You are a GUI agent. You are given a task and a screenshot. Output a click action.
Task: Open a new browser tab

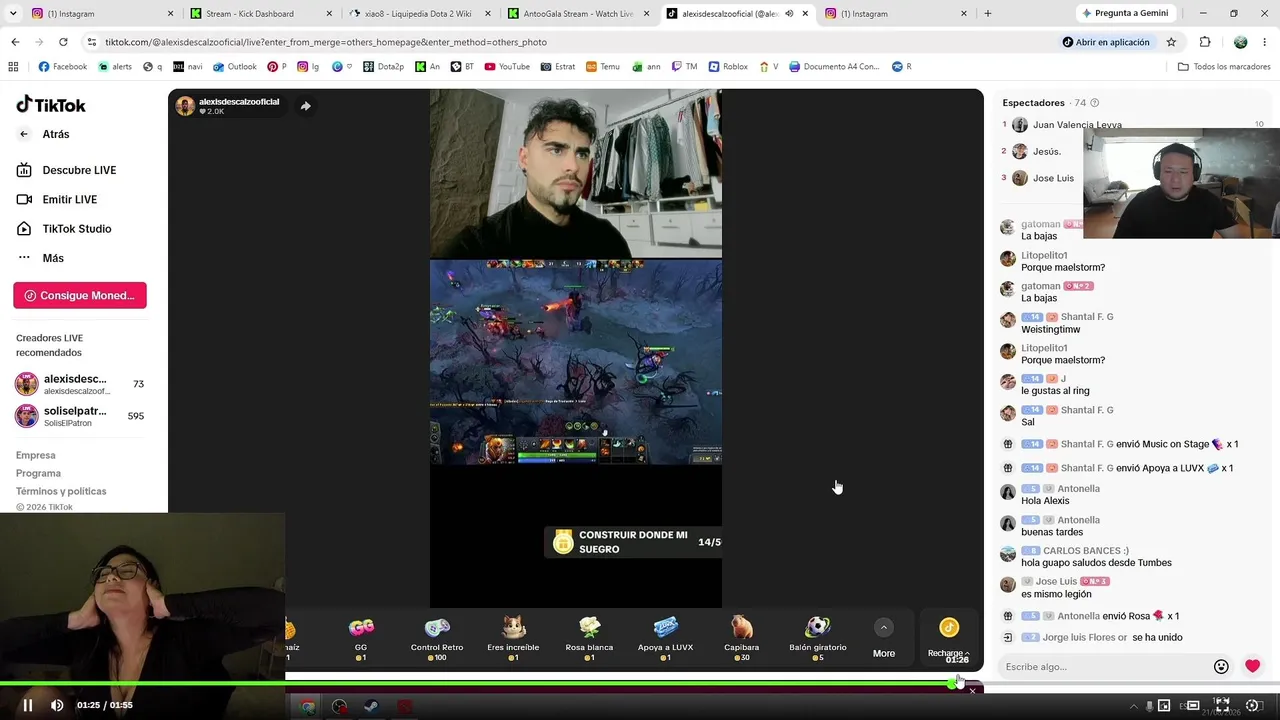pyautogui.click(x=988, y=14)
